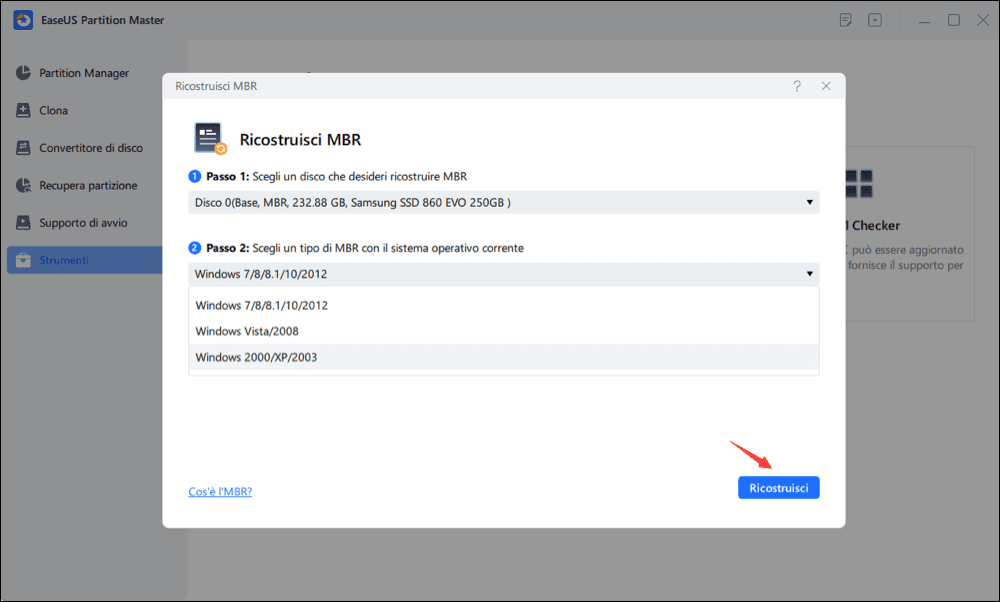The width and height of the screenshot is (1000, 602).
Task: Minimize the EaseUS Partition Master window
Action: (924, 21)
